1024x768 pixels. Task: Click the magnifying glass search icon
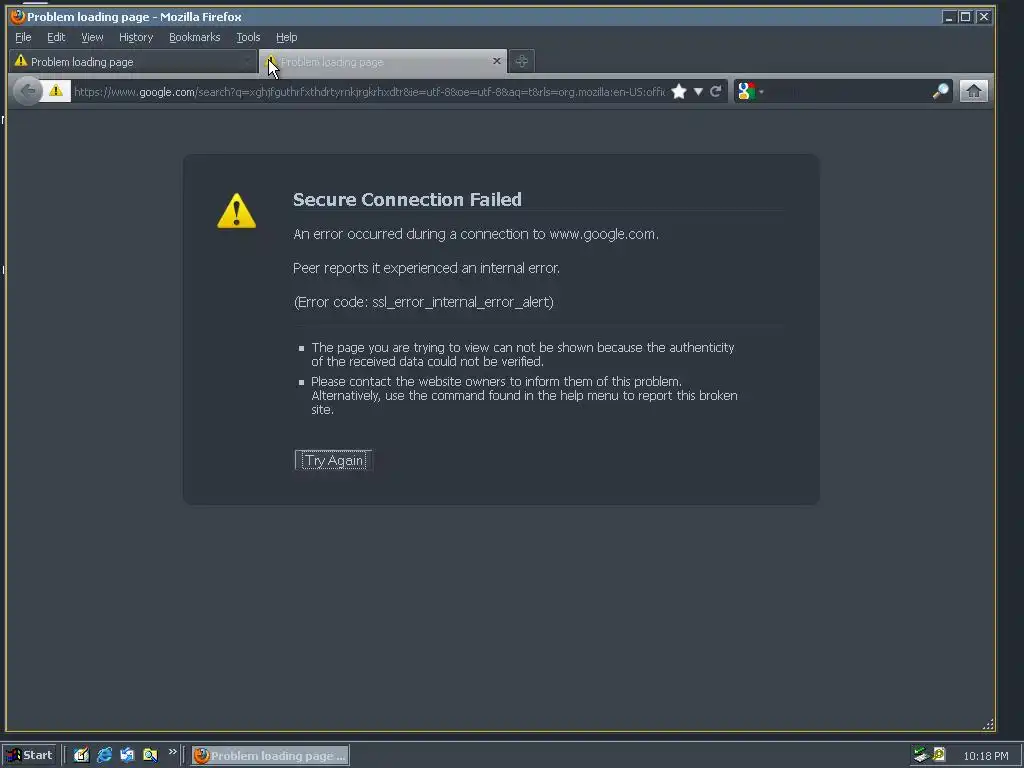click(x=940, y=91)
